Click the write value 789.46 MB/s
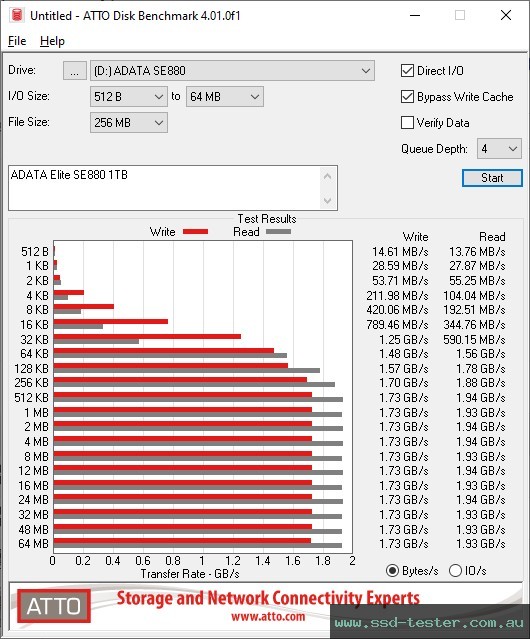The image size is (530, 639). pos(397,325)
